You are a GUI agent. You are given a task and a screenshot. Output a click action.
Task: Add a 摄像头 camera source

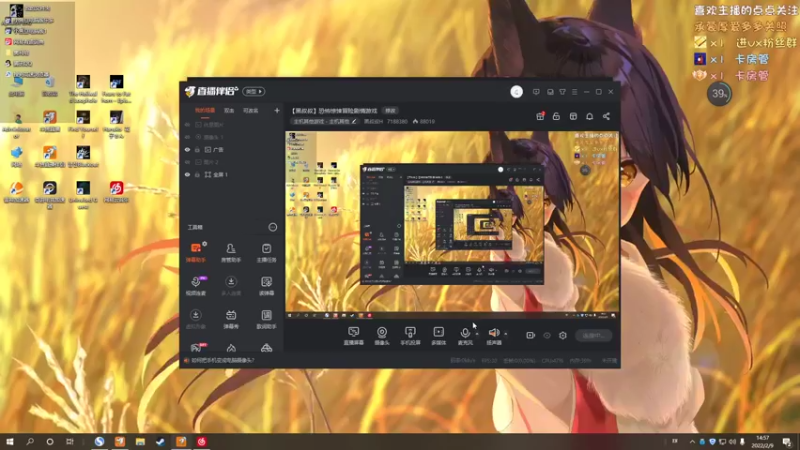pos(382,336)
